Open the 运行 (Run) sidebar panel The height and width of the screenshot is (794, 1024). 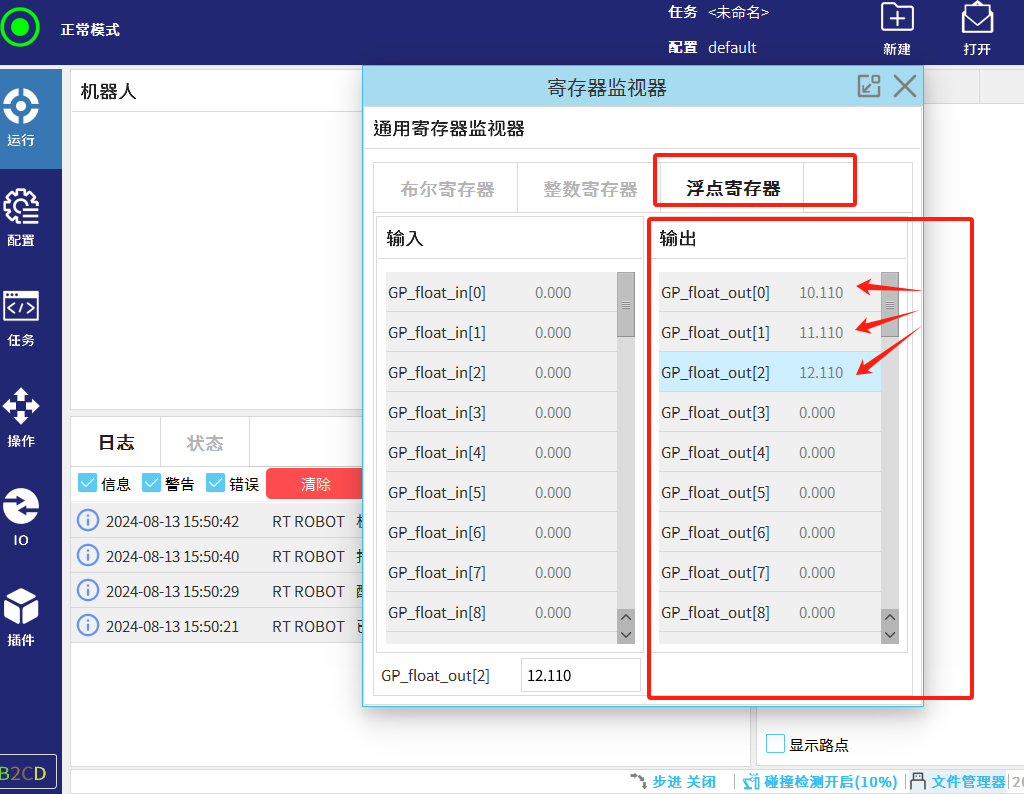coord(21,116)
